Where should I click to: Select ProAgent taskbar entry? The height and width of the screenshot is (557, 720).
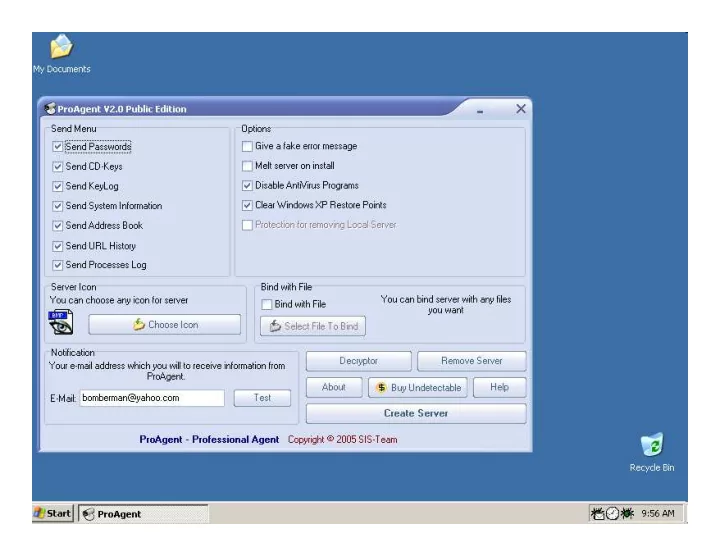(143, 514)
